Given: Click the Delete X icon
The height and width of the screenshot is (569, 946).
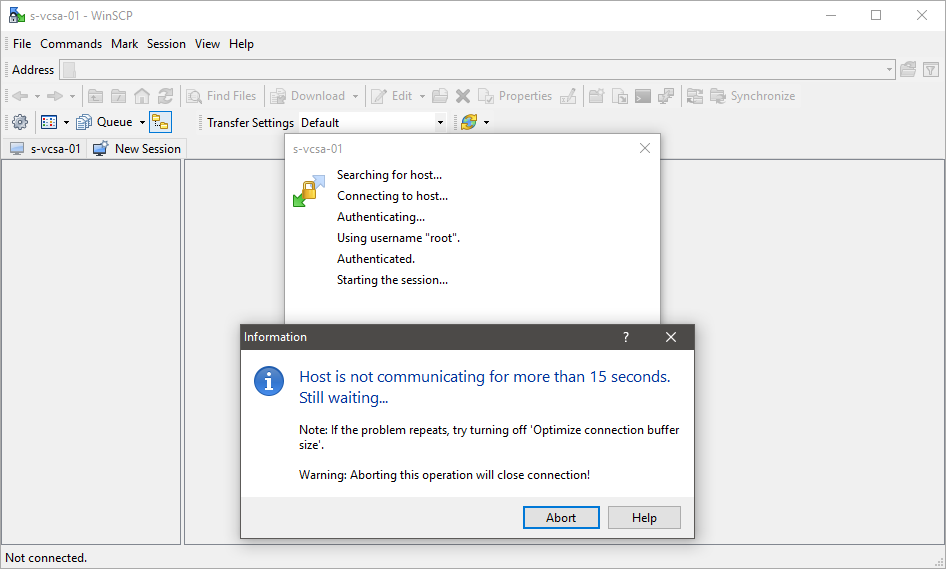Looking at the screenshot, I should [463, 96].
